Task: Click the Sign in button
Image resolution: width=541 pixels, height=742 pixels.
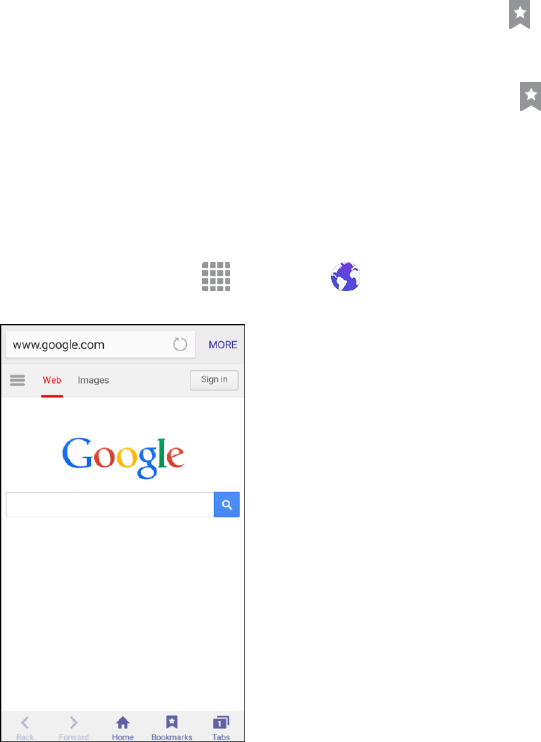Action: click(214, 380)
